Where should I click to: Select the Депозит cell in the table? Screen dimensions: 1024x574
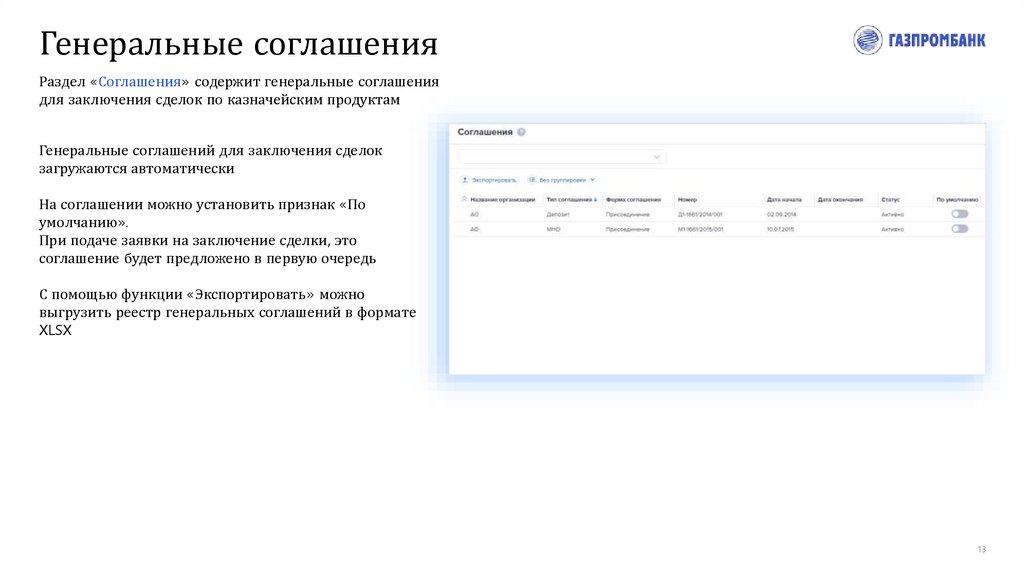click(x=558, y=214)
